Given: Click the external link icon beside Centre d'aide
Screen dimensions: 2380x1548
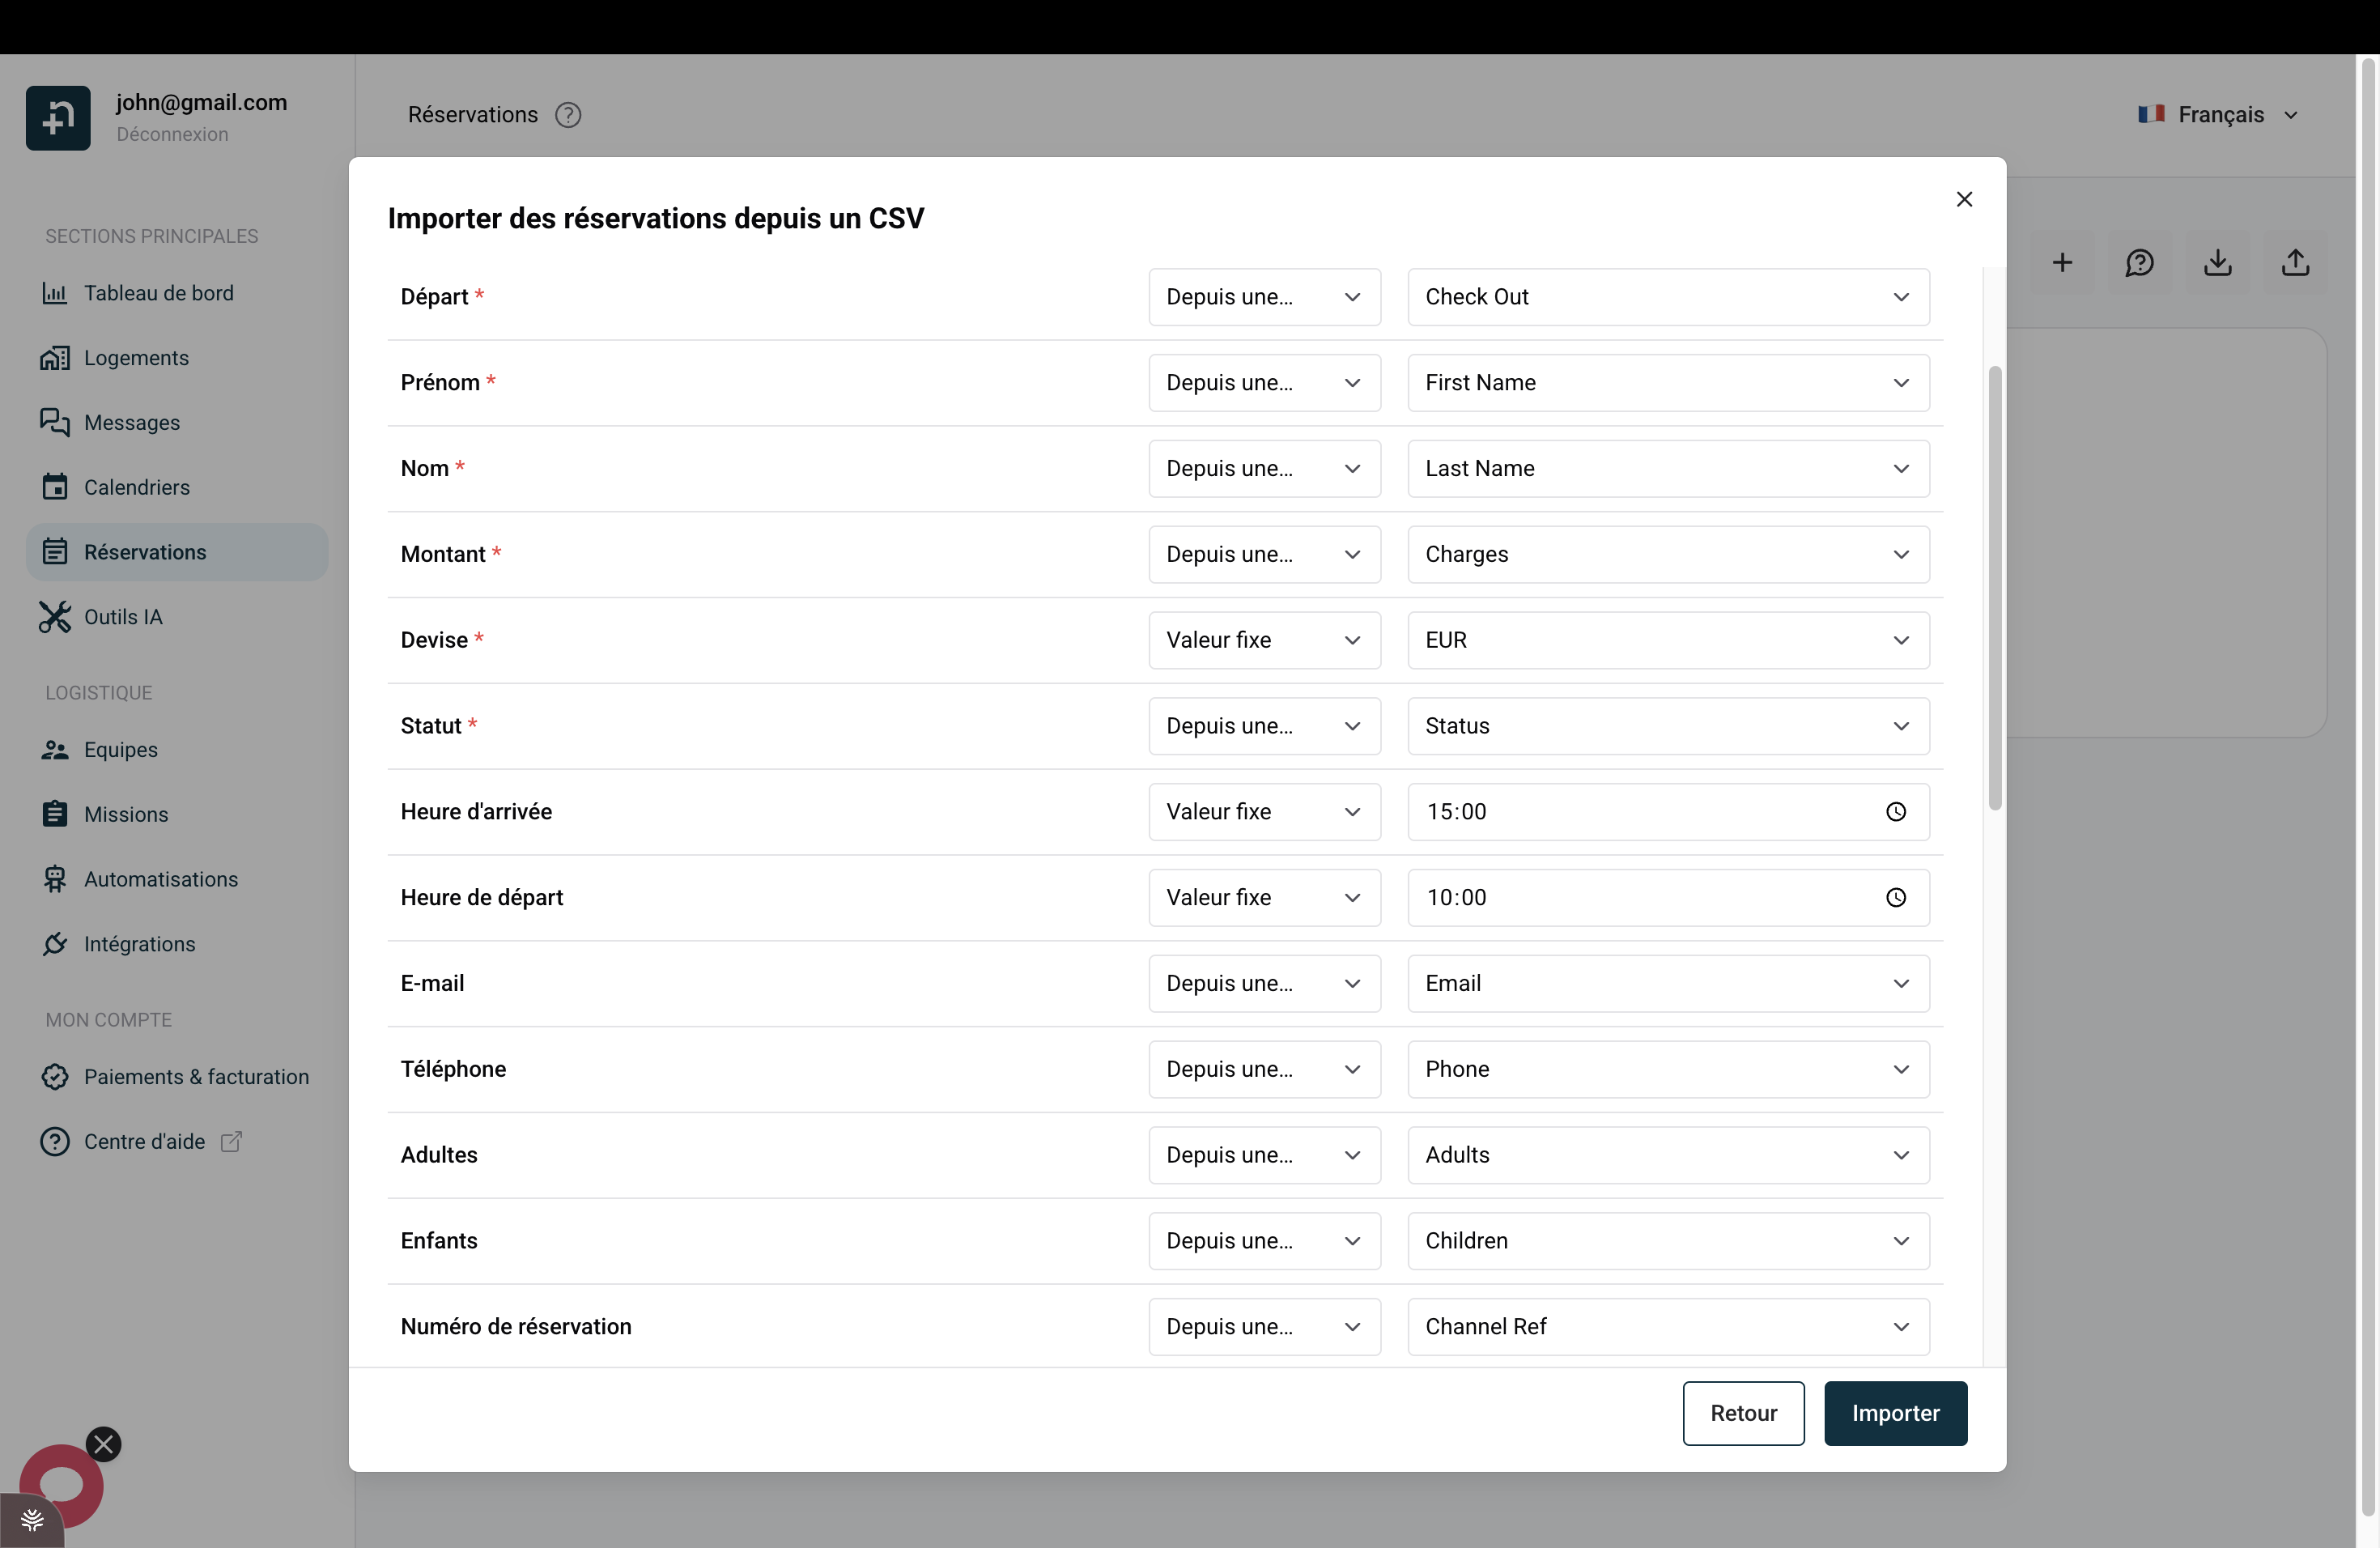Looking at the screenshot, I should coord(231,1142).
